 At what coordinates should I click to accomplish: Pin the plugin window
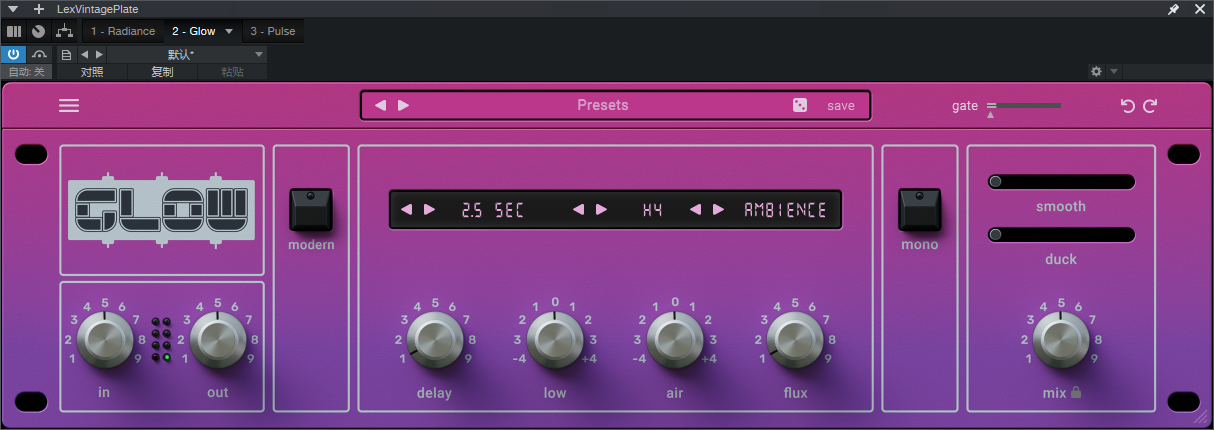[1174, 9]
